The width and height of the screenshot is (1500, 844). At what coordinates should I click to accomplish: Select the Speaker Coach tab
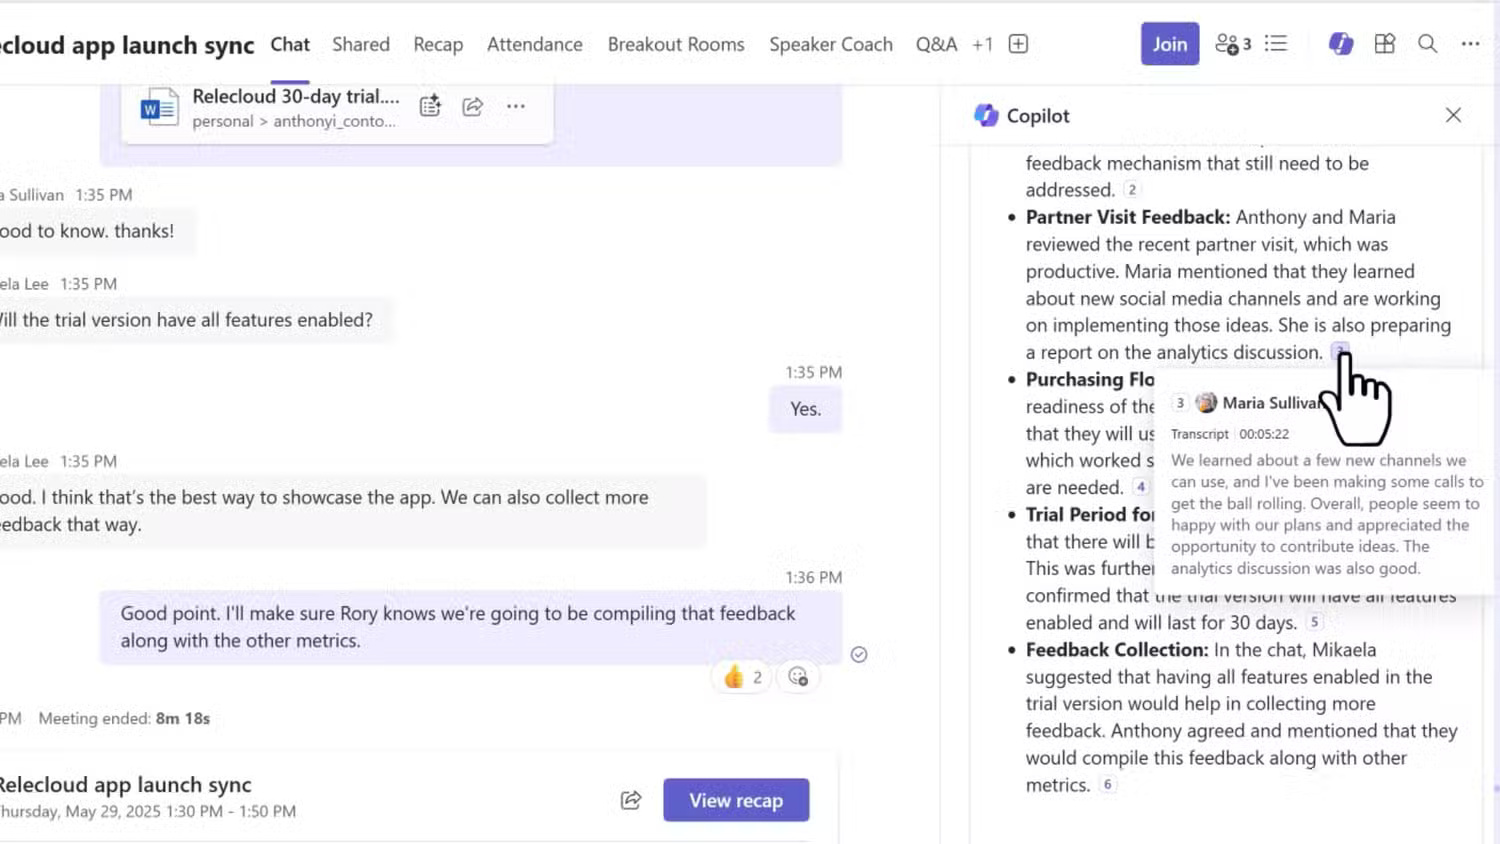point(831,44)
